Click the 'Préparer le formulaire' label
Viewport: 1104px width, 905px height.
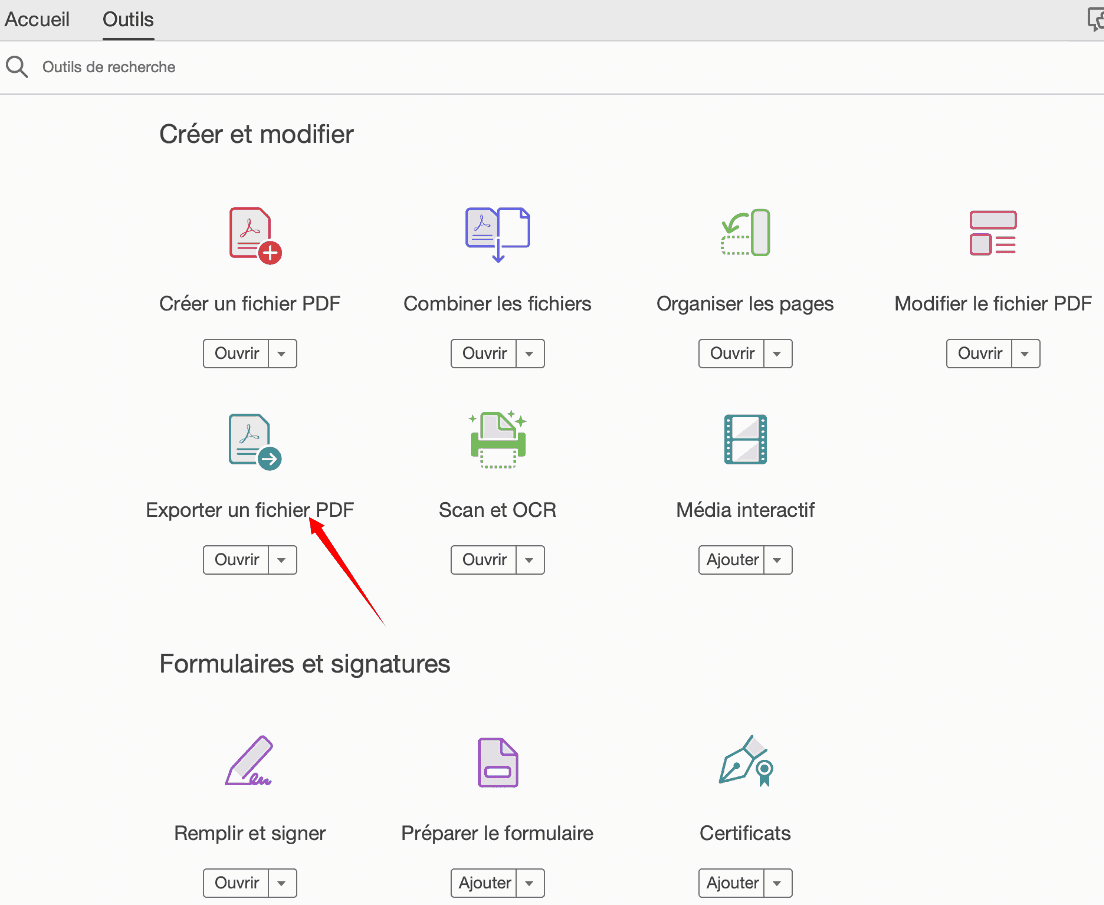pos(498,834)
